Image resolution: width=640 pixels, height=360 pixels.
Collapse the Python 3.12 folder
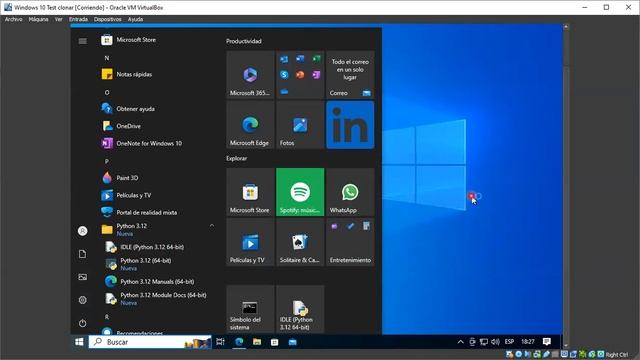tap(211, 225)
